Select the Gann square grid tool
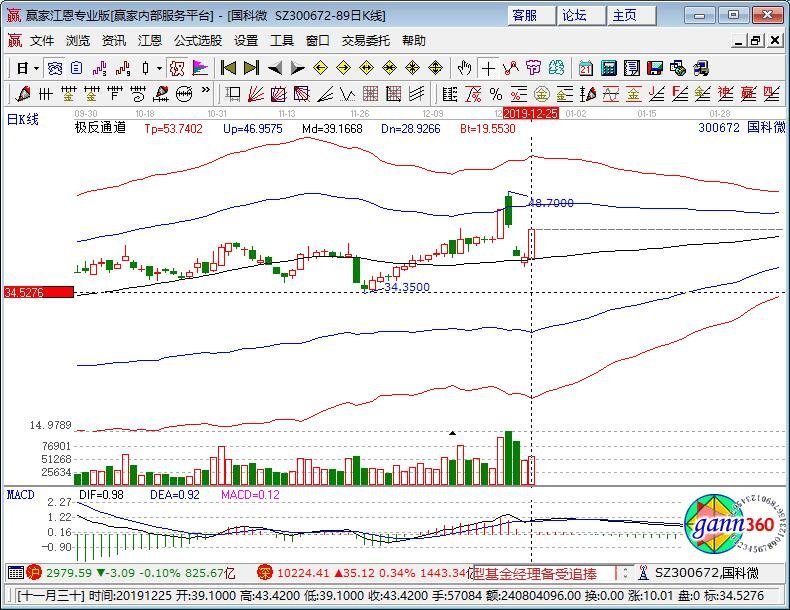This screenshot has height=610, width=790. coord(370,94)
